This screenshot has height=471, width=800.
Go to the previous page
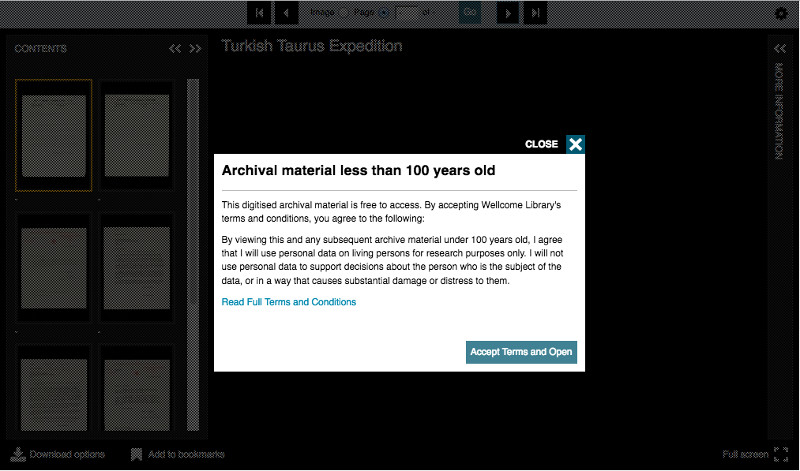click(x=286, y=13)
